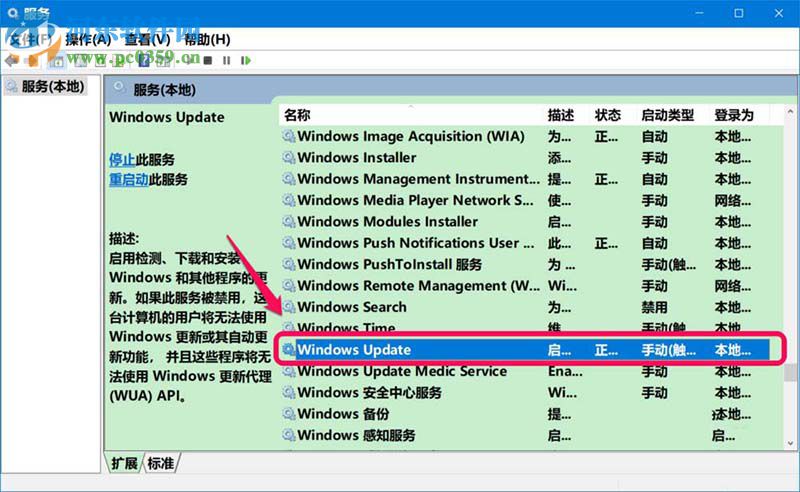Click the 重启动 link to restart service
Image resolution: width=800 pixels, height=492 pixels.
(x=129, y=180)
